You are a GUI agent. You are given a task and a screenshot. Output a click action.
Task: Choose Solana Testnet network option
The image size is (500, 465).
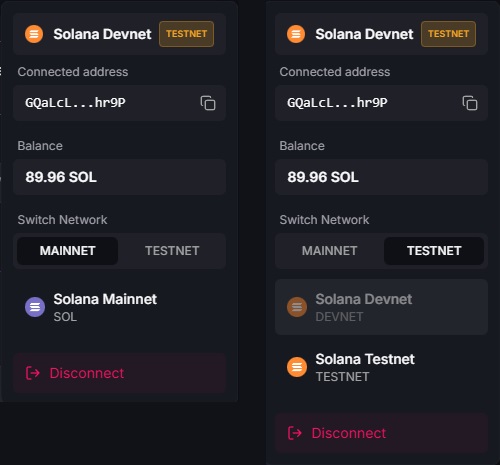tap(381, 367)
